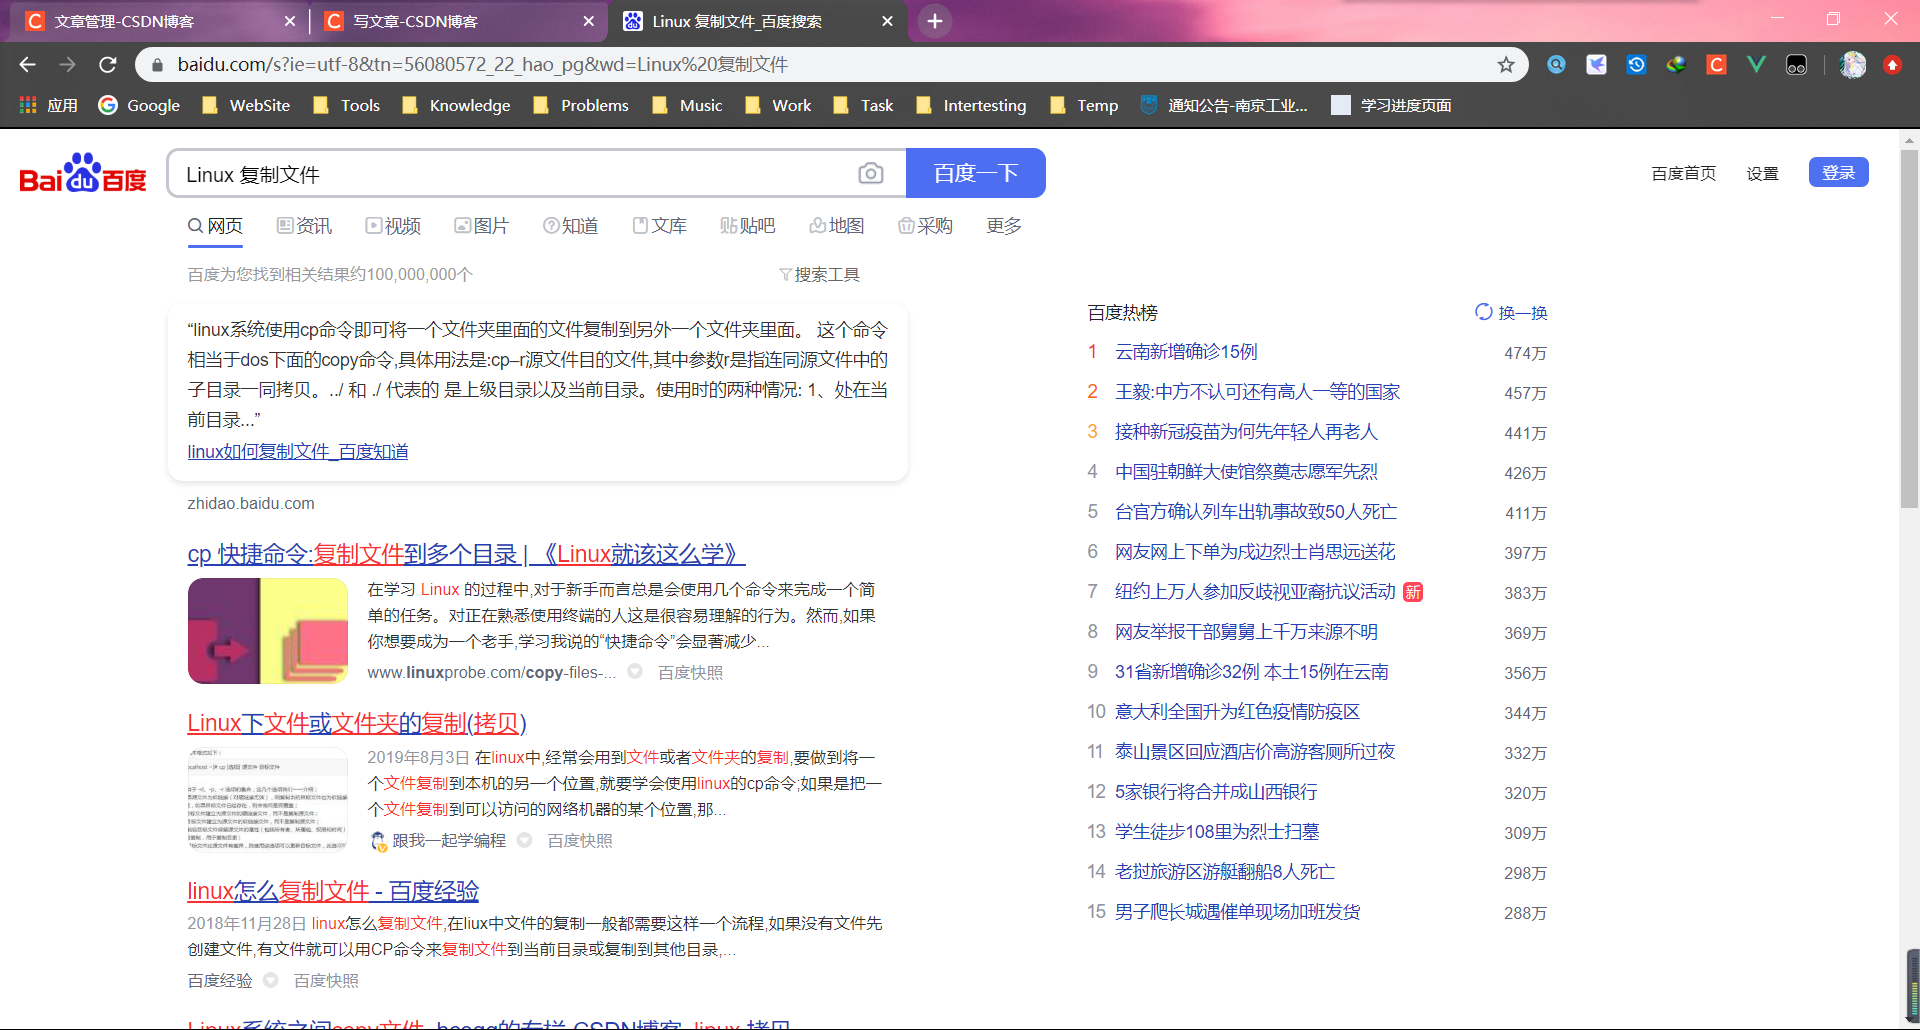
Task: Click the blue history clock extension icon
Action: point(1636,65)
